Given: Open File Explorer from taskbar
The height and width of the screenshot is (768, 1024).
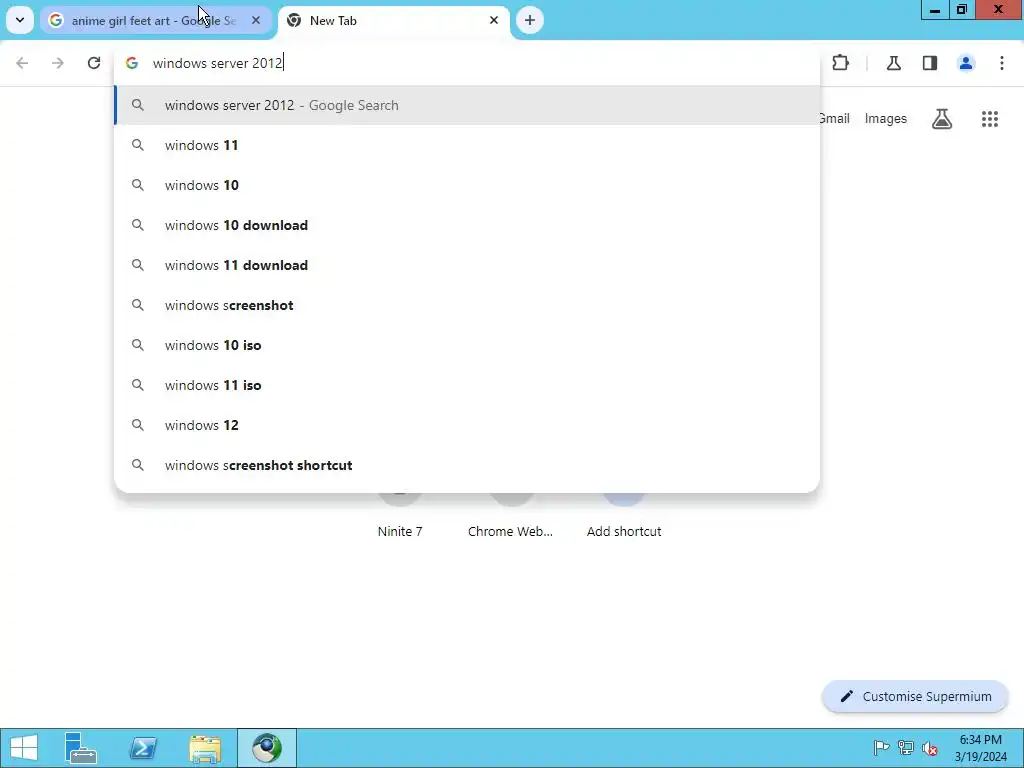Looking at the screenshot, I should click(205, 748).
